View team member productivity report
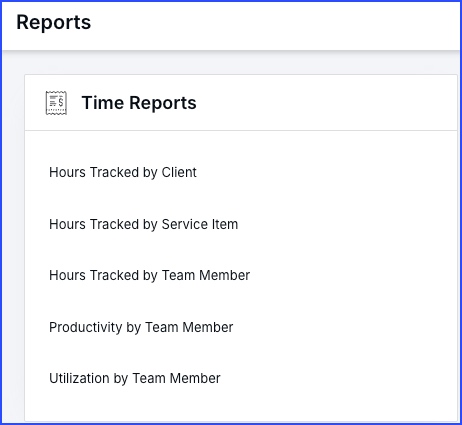This screenshot has height=425, width=462. pos(141,327)
